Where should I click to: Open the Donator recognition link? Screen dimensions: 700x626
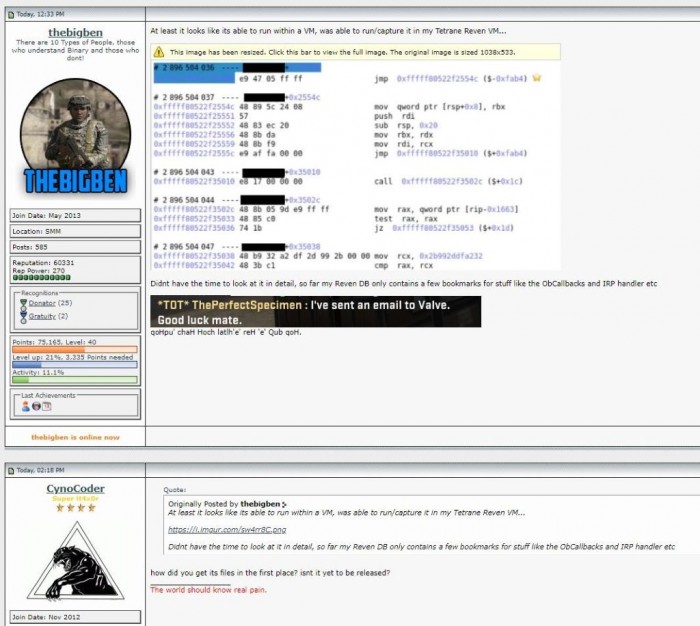(42, 303)
